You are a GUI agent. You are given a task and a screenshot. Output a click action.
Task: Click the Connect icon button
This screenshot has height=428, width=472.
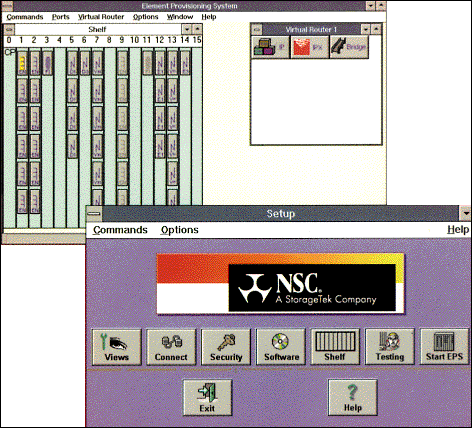click(x=171, y=347)
